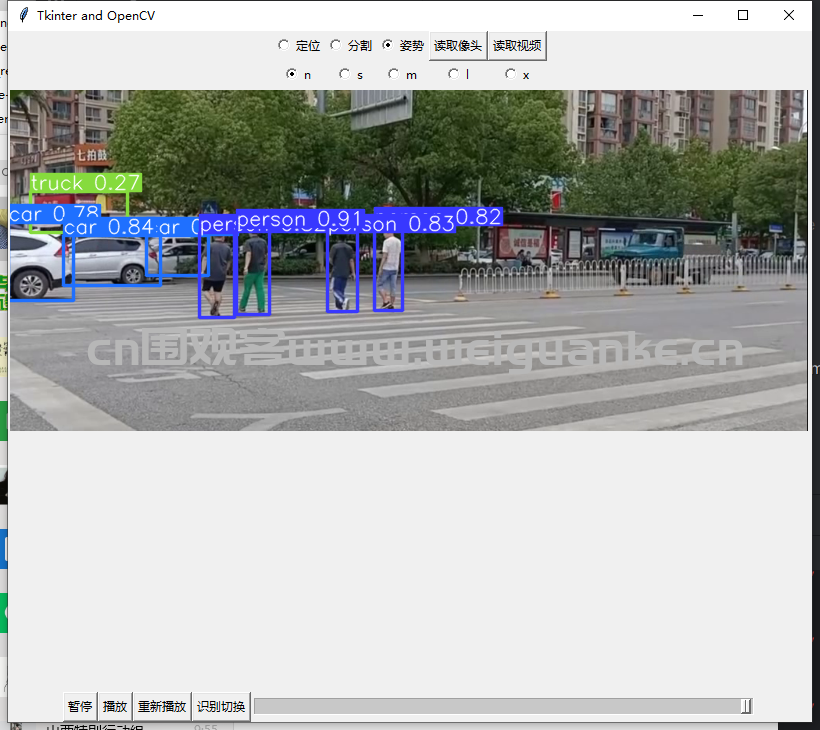Choose model size l radio button
Image resolution: width=820 pixels, height=730 pixels.
[459, 75]
